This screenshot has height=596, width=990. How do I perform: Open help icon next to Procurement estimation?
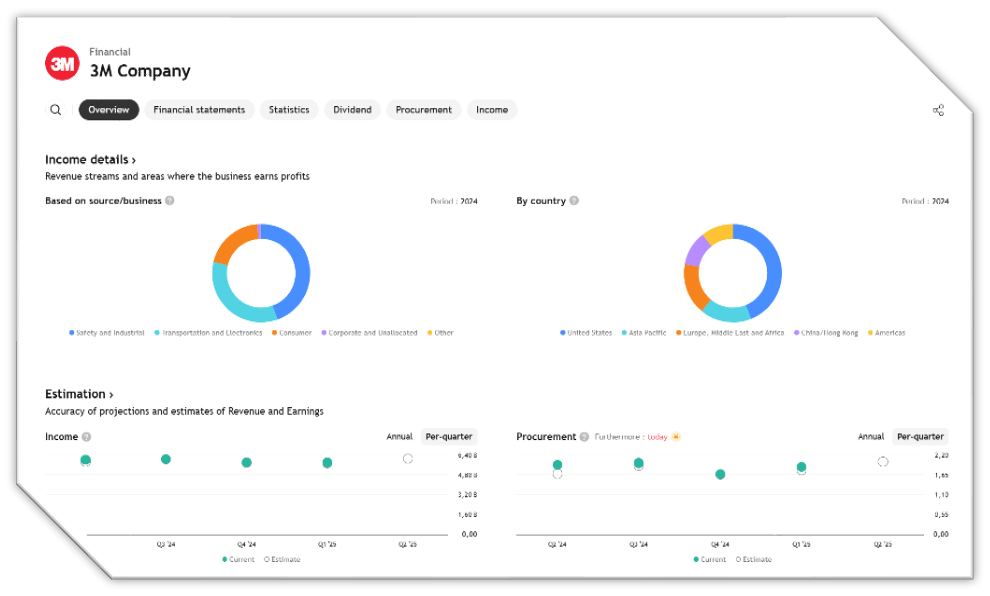[584, 437]
